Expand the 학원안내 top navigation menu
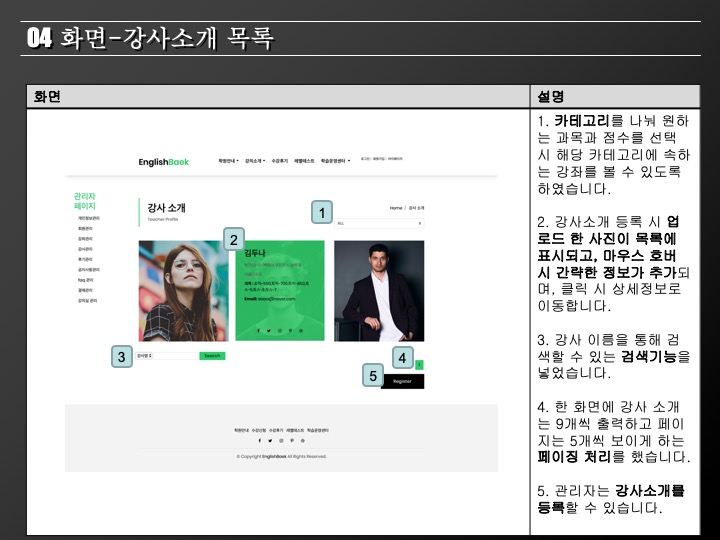 (x=228, y=161)
